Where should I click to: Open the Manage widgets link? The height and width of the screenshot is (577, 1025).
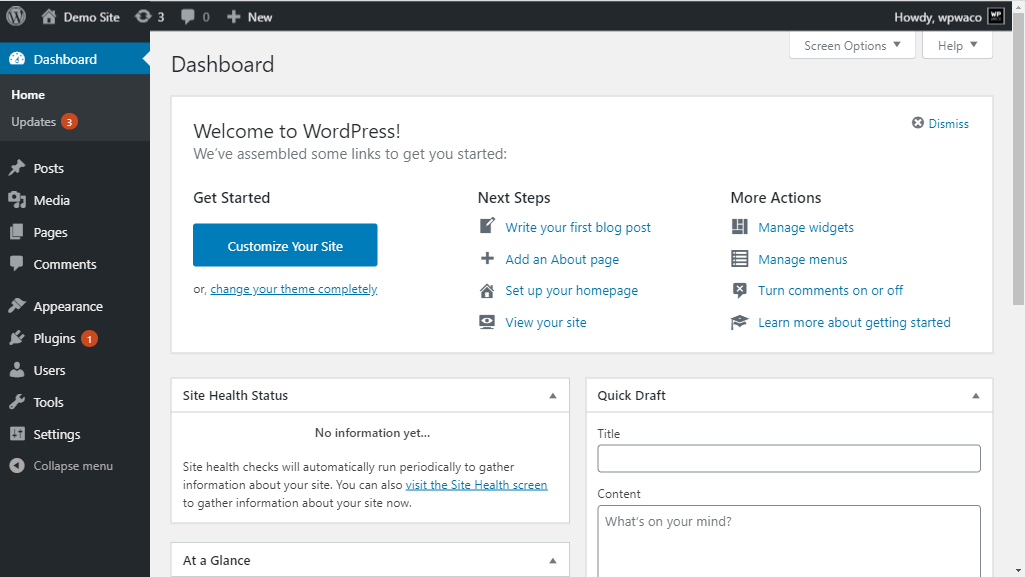tap(806, 227)
